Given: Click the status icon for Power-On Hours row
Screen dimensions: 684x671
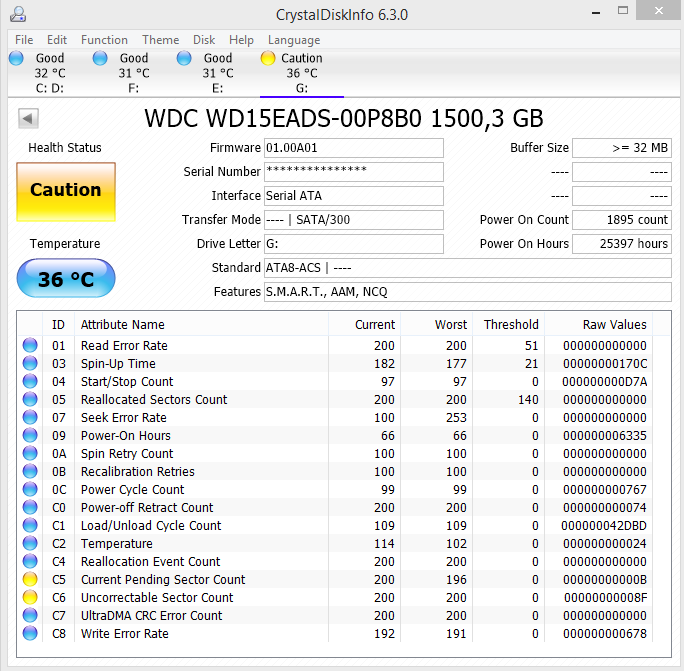Looking at the screenshot, I should (30, 435).
